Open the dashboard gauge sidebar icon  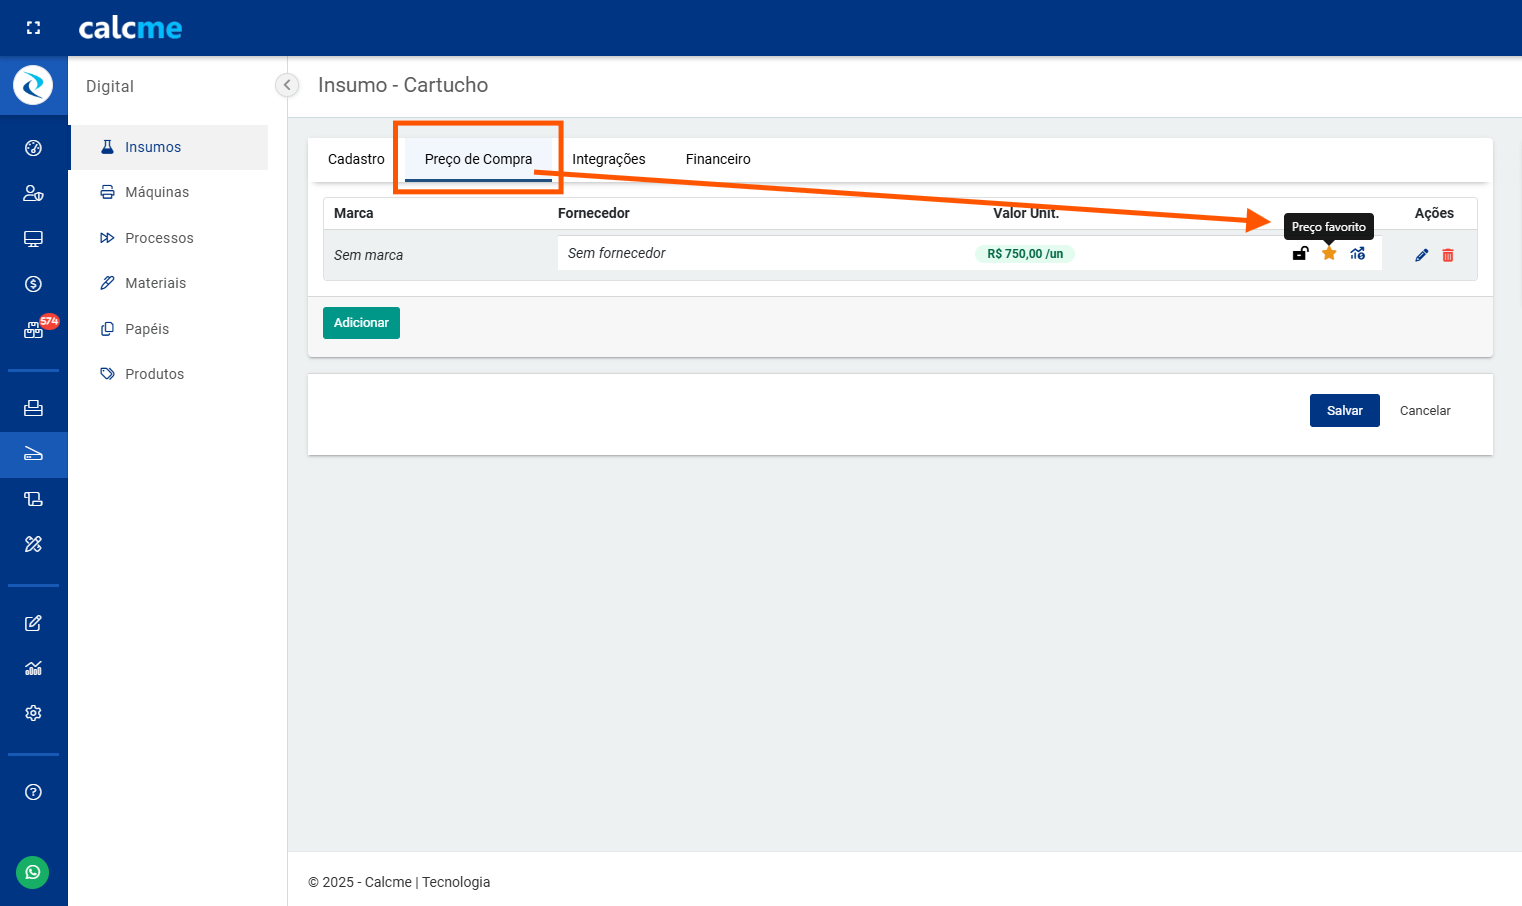[33, 148]
